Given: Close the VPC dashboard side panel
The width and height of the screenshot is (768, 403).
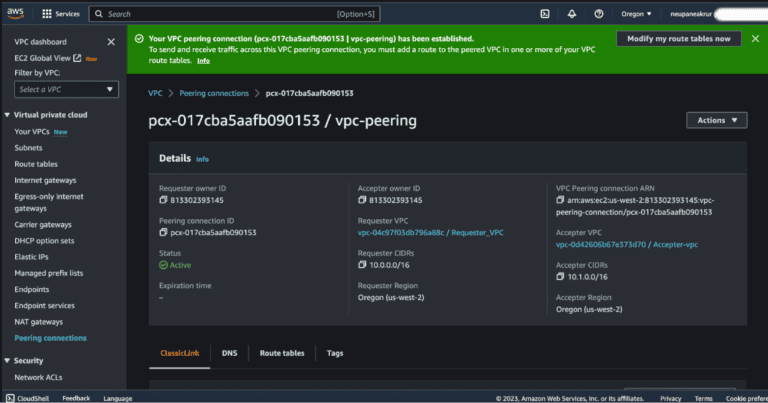Looking at the screenshot, I should tap(111, 42).
